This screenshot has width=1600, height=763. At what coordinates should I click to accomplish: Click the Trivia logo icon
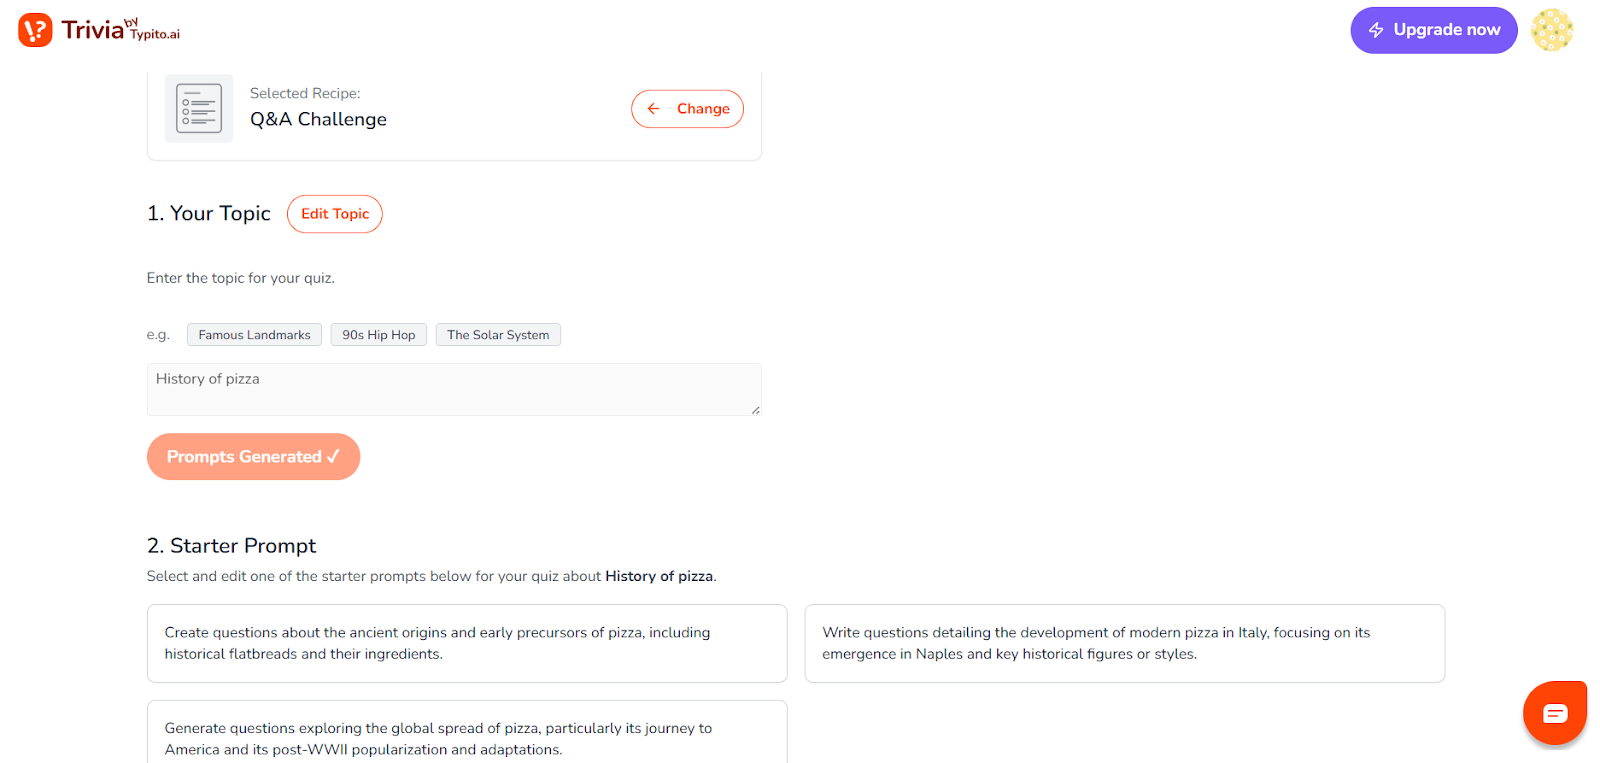pos(35,30)
